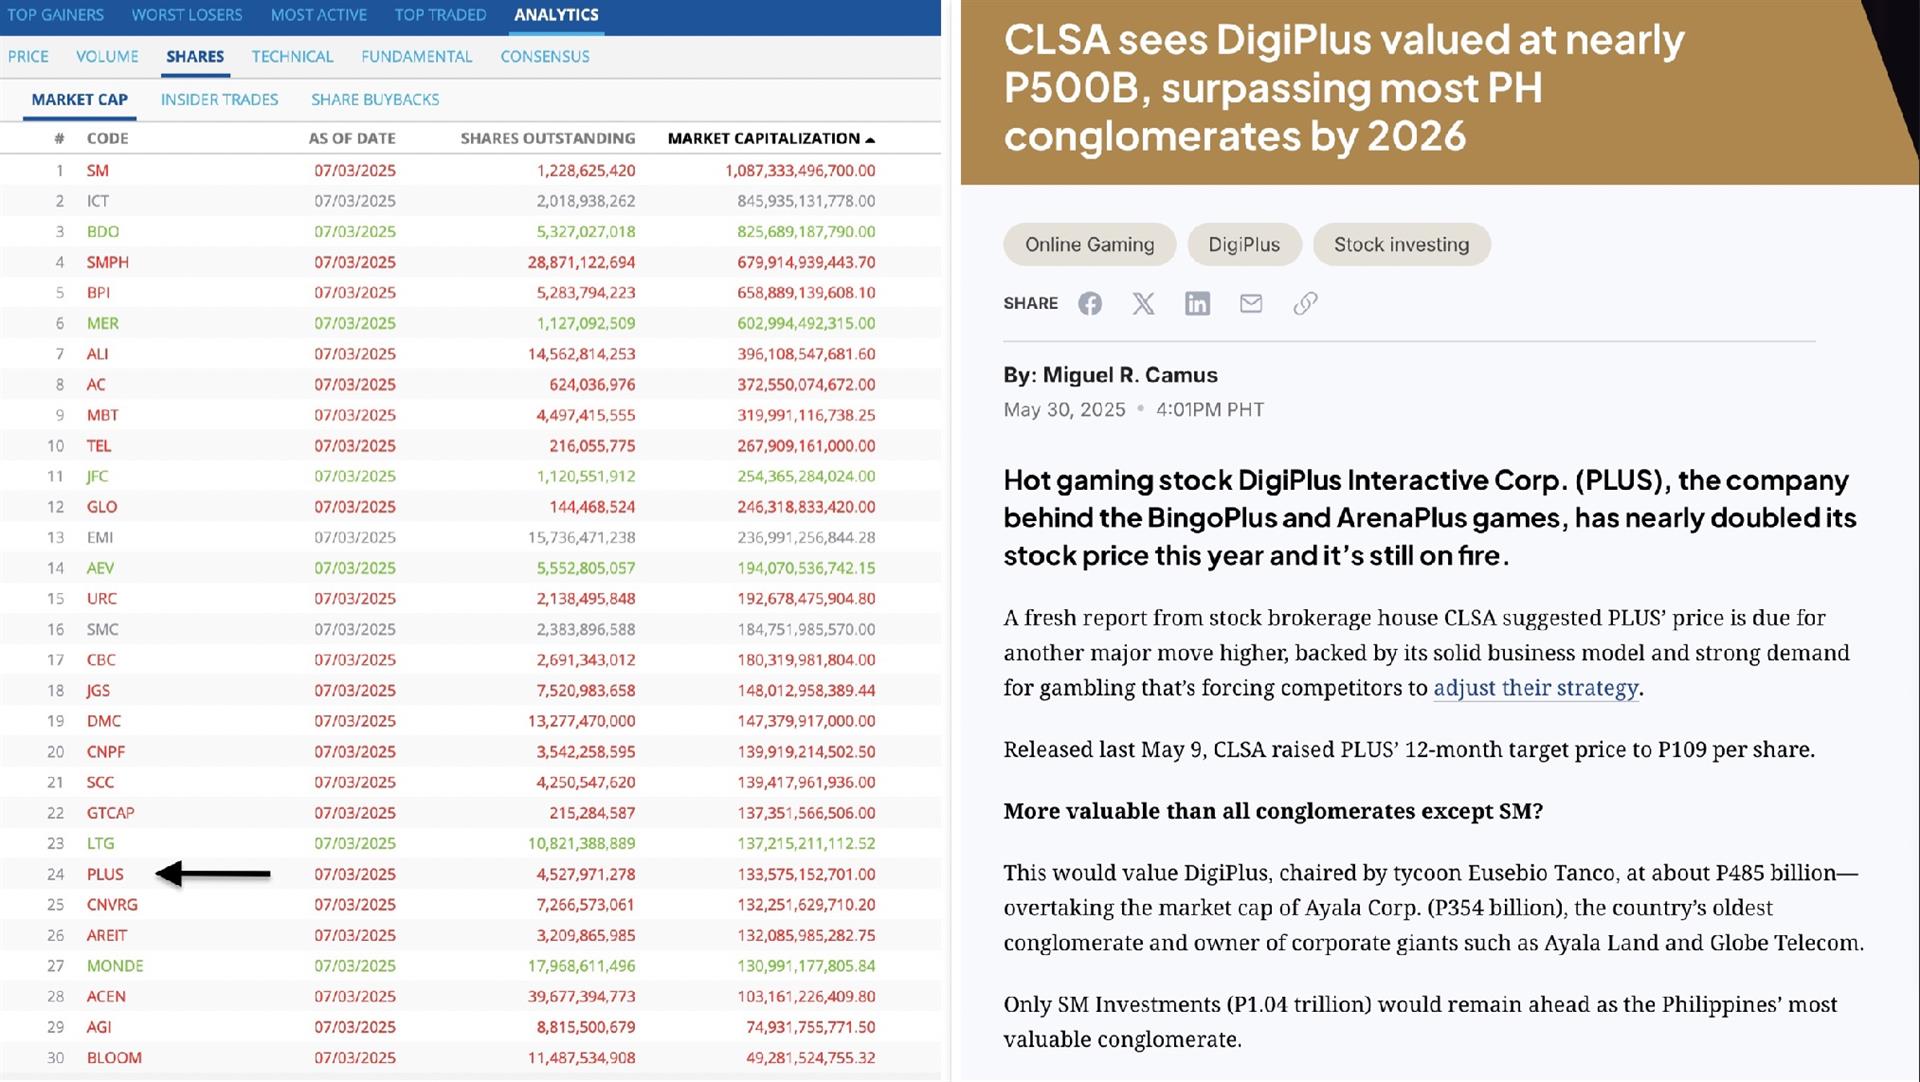The image size is (1920, 1082).
Task: Select the Analytics tab
Action: tap(556, 15)
